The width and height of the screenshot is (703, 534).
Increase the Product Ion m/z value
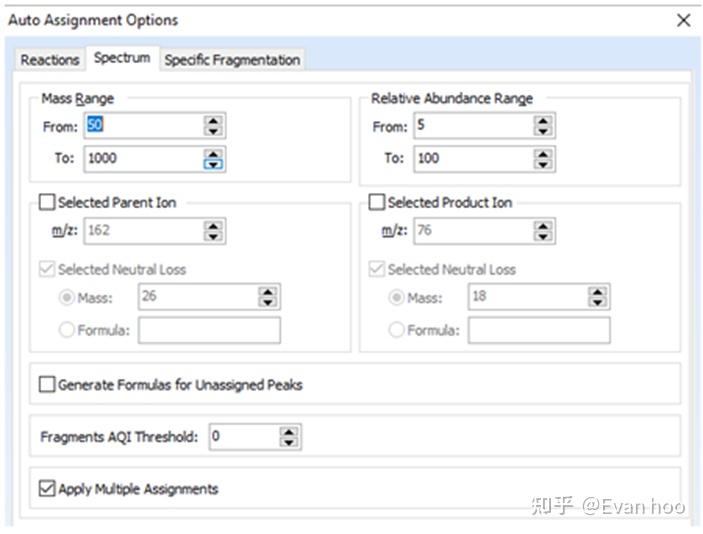point(543,226)
